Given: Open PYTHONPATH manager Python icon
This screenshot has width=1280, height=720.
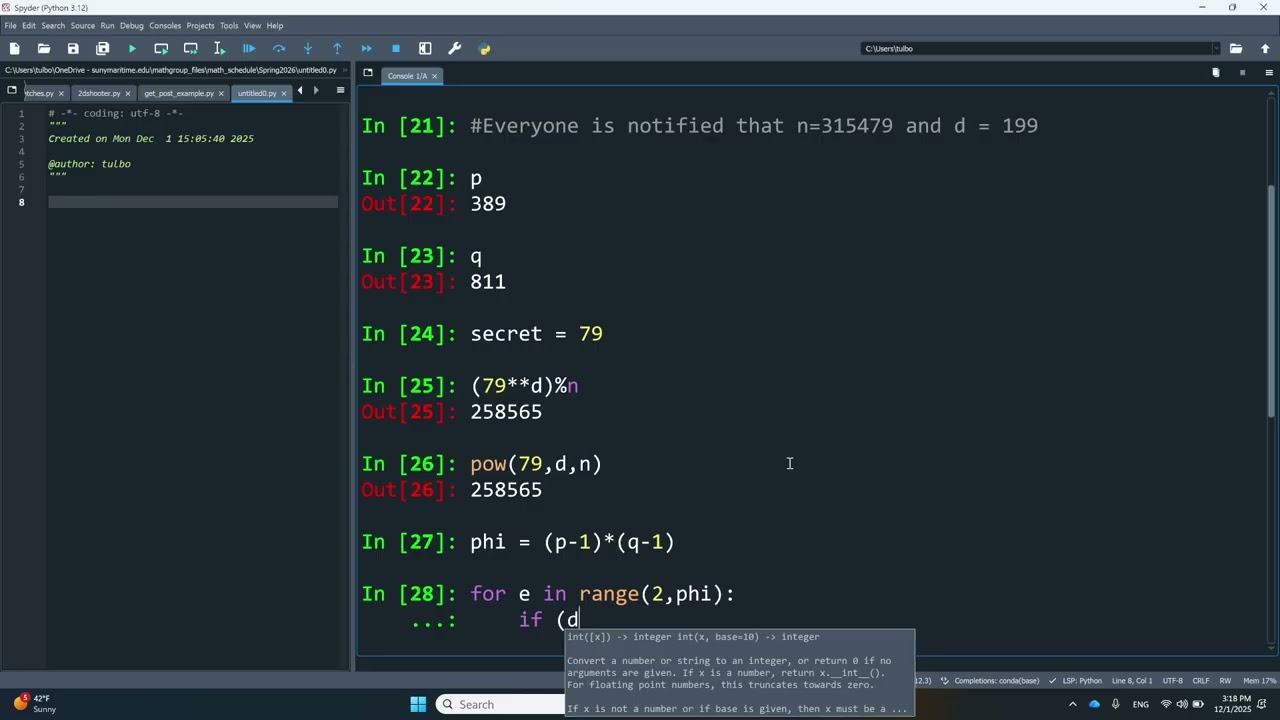Looking at the screenshot, I should 484,48.
